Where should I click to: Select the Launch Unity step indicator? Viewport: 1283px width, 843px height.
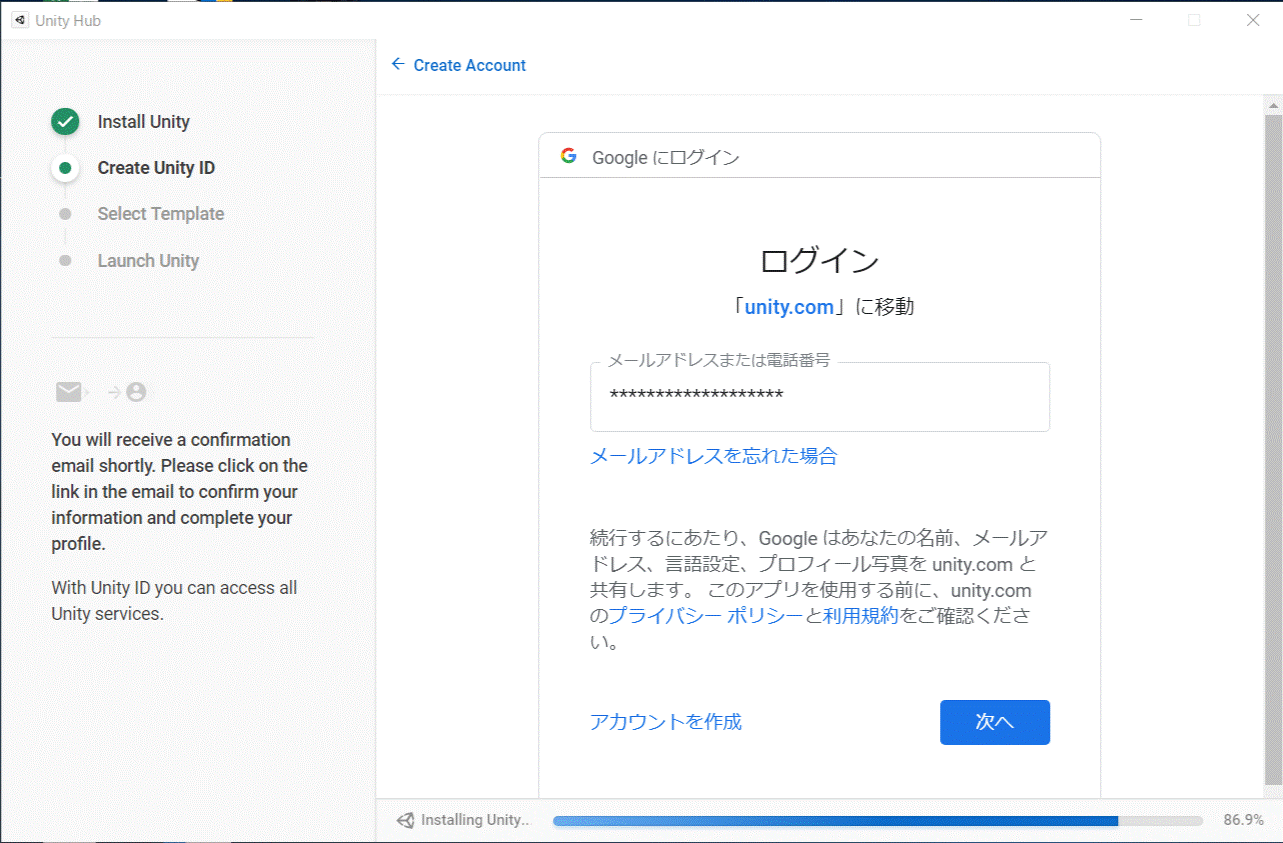coord(64,260)
